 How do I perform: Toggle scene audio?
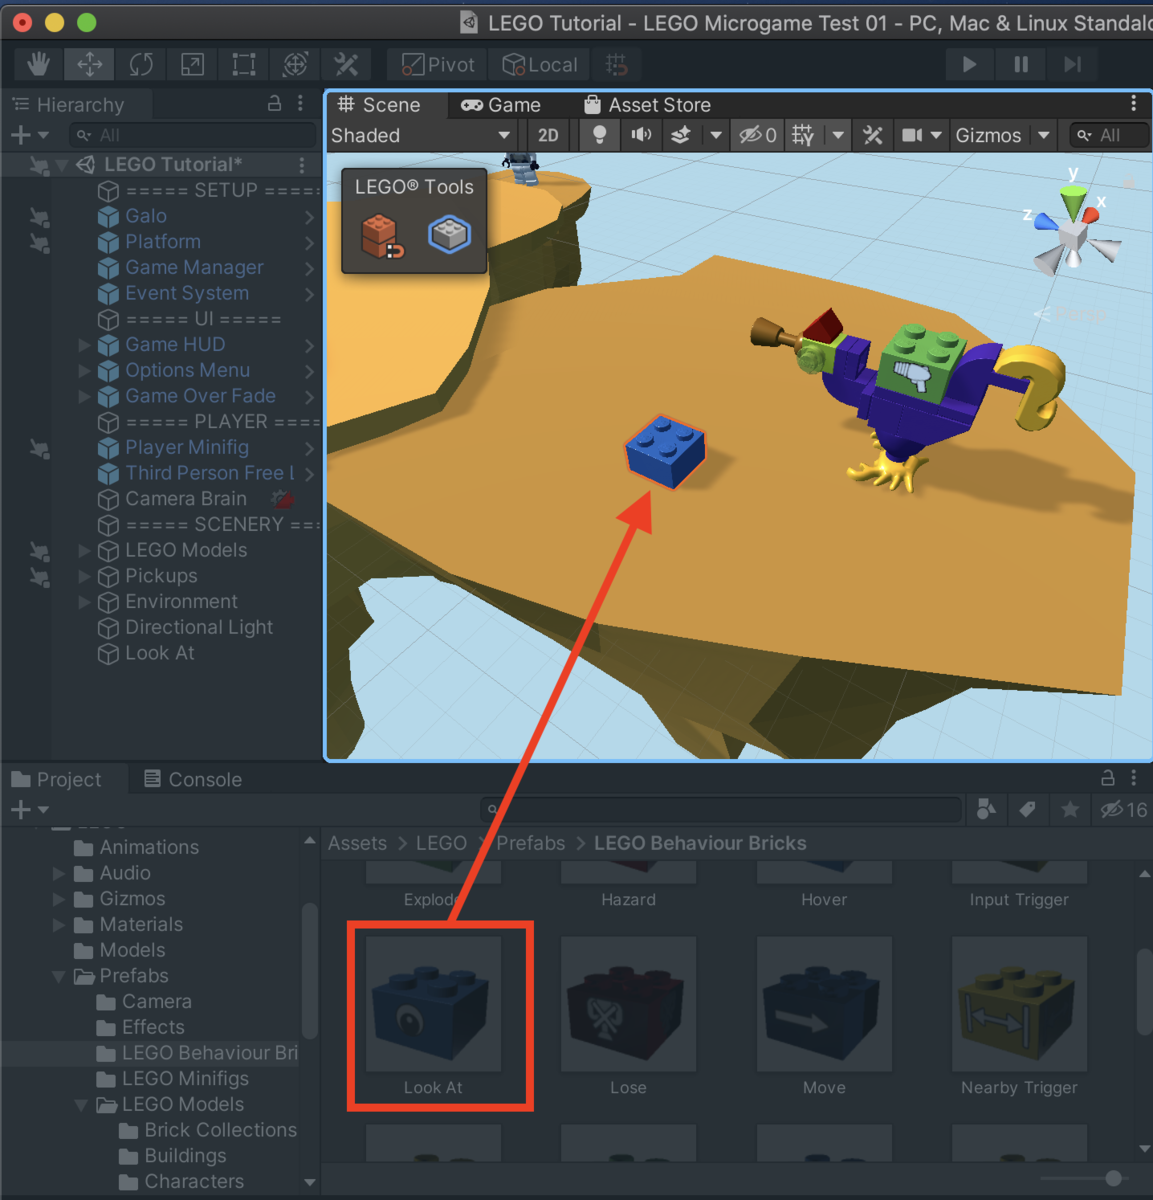click(x=641, y=135)
